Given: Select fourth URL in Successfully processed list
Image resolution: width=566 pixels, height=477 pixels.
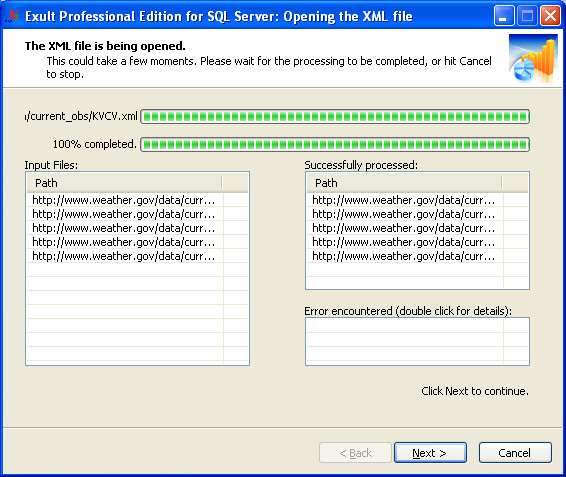Looking at the screenshot, I should click(404, 242).
